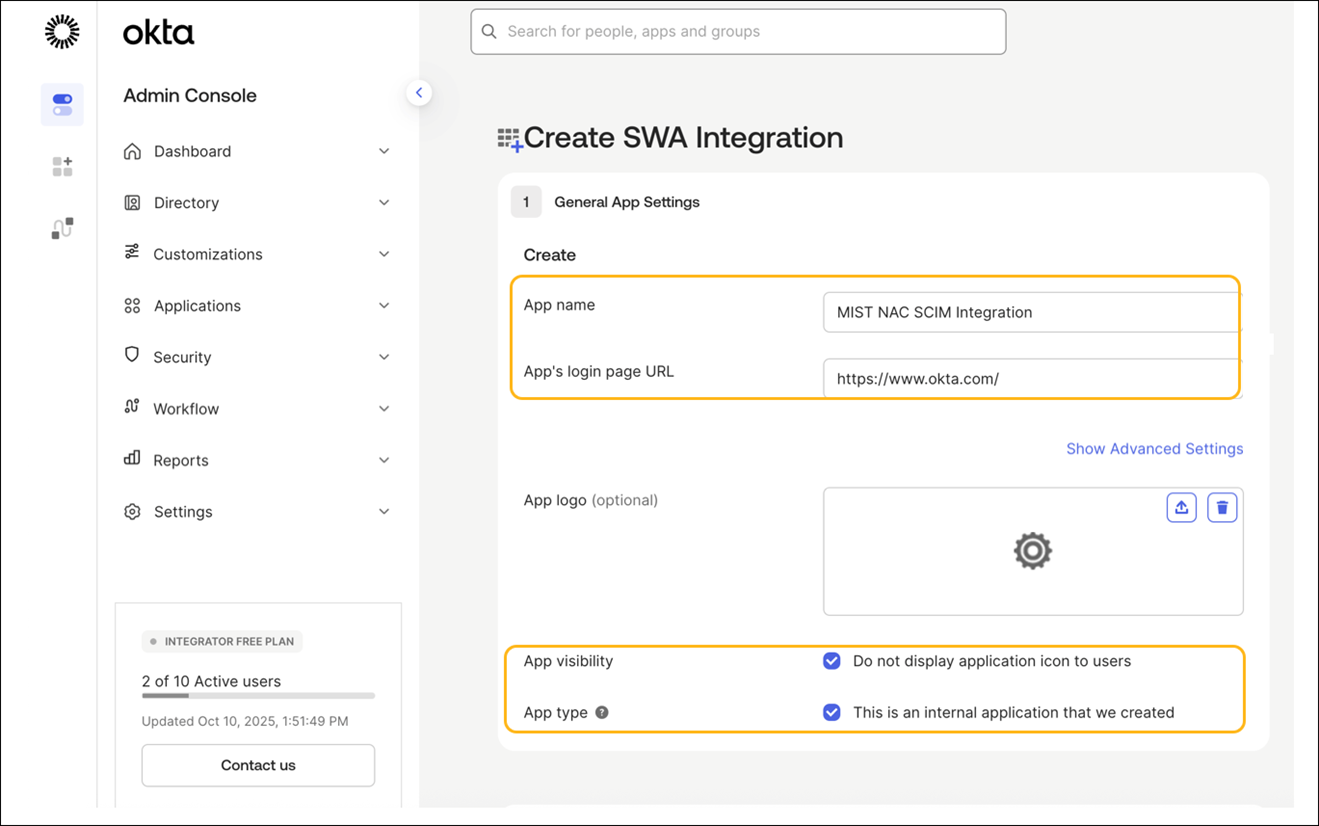This screenshot has width=1319, height=826.
Task: Expand the Directory menu chevron
Action: tap(384, 203)
